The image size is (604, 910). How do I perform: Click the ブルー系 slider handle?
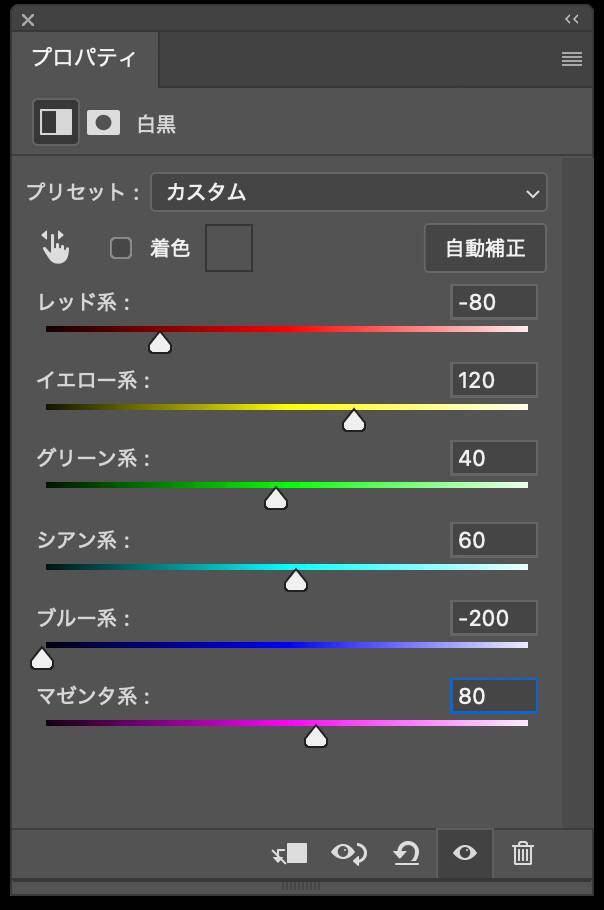[42, 658]
